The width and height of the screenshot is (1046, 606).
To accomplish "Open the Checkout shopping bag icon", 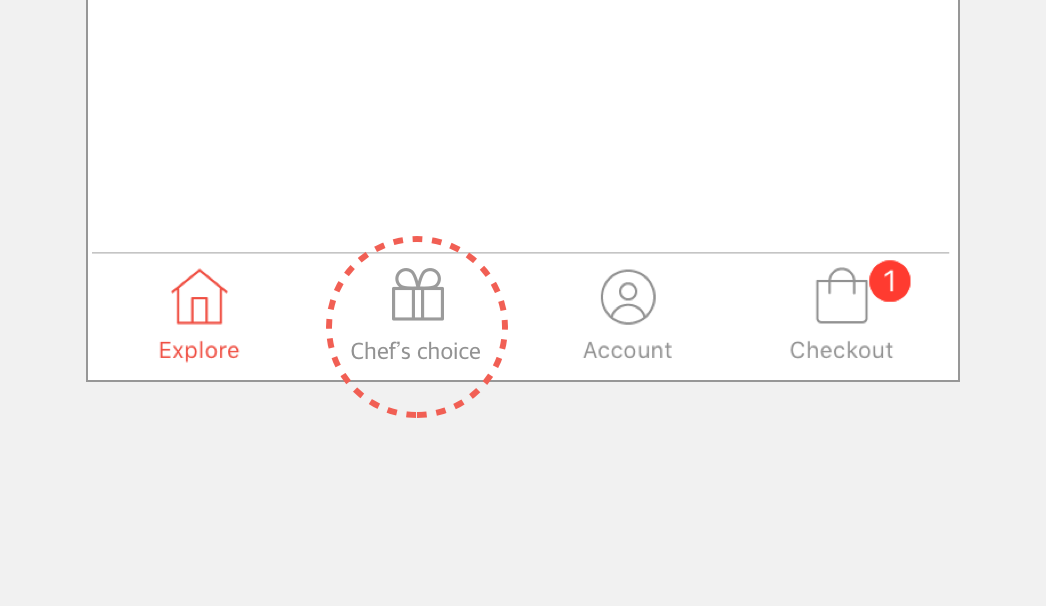I will (842, 296).
